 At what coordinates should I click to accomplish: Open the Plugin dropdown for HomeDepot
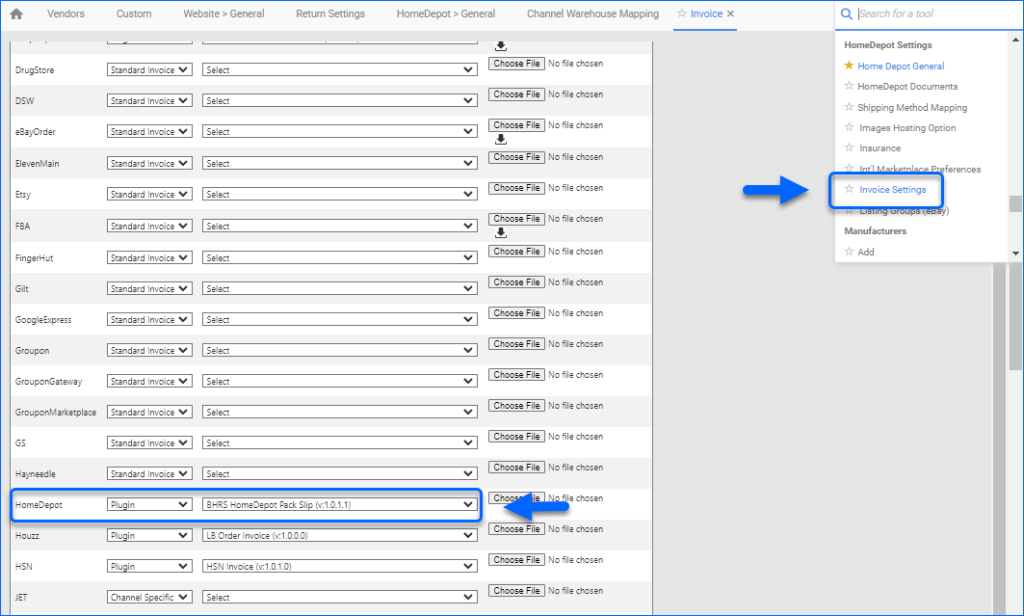tap(150, 504)
